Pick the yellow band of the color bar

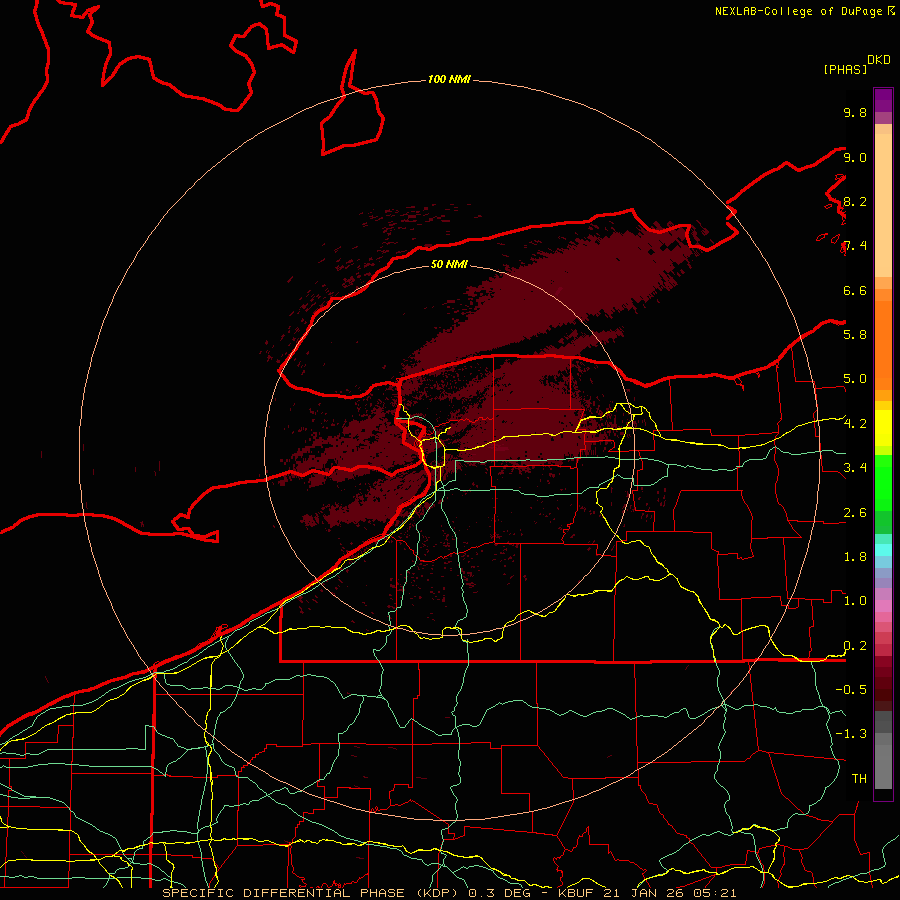(883, 428)
